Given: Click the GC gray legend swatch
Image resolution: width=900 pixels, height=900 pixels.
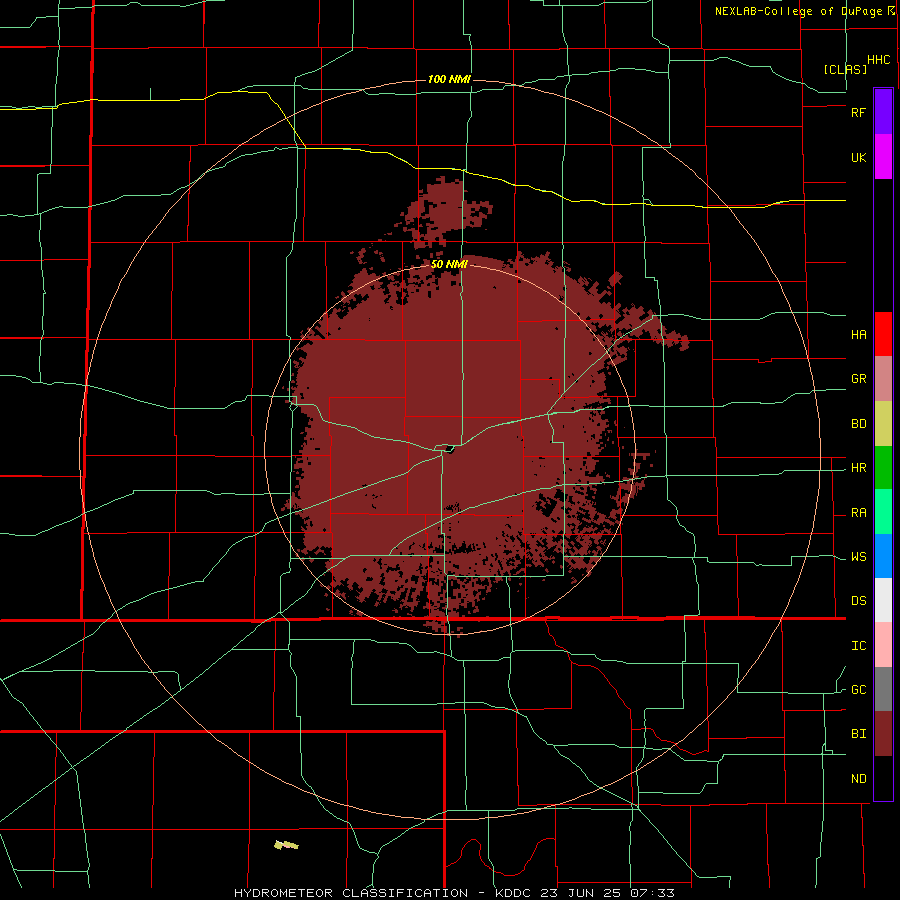Looking at the screenshot, I should (883, 689).
